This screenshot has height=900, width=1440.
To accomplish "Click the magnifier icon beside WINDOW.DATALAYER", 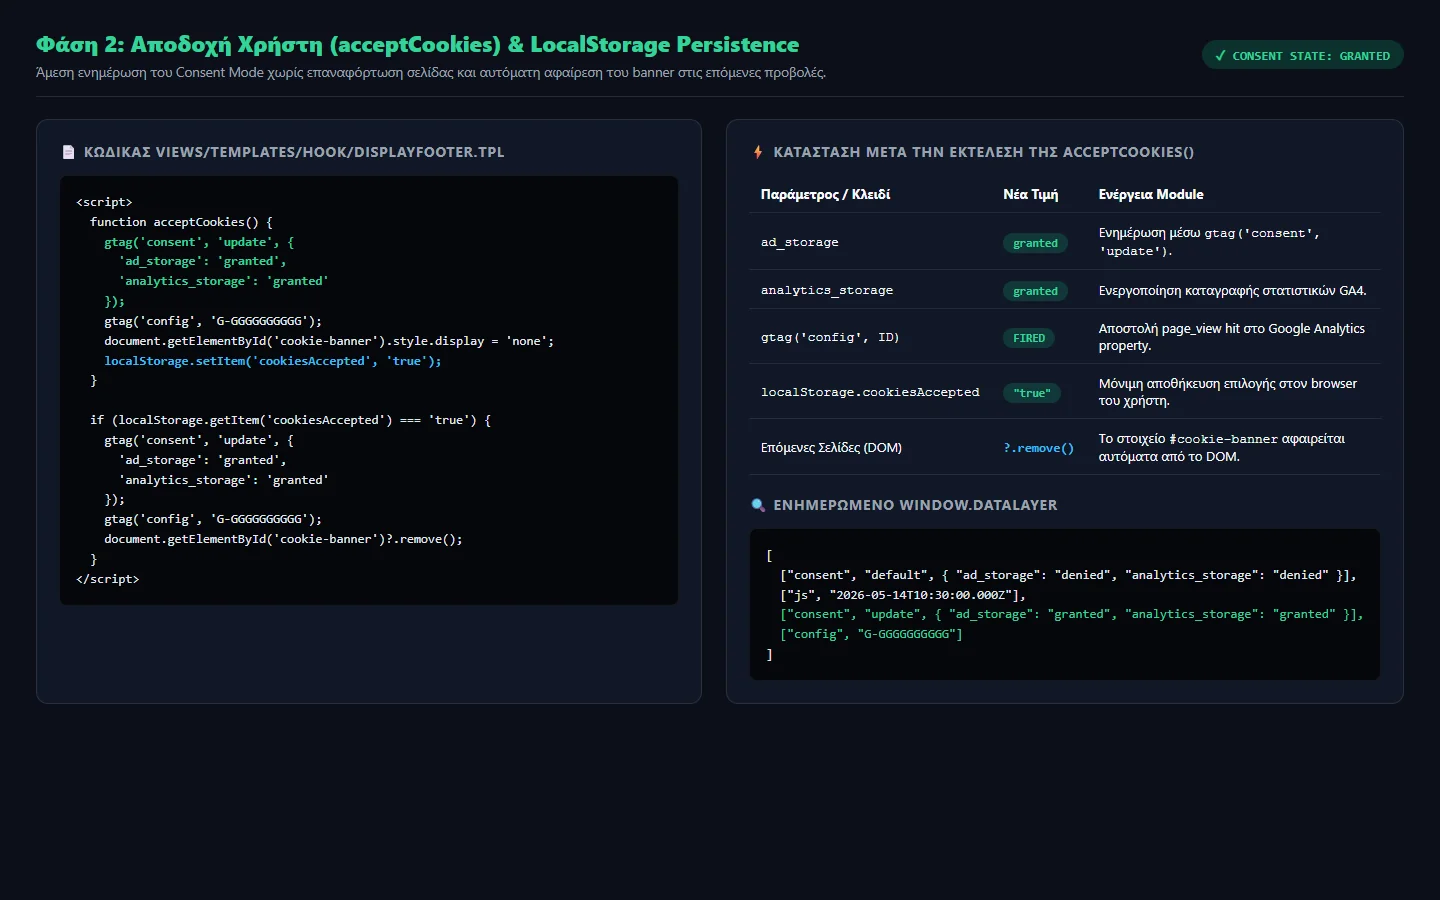I will tap(758, 505).
